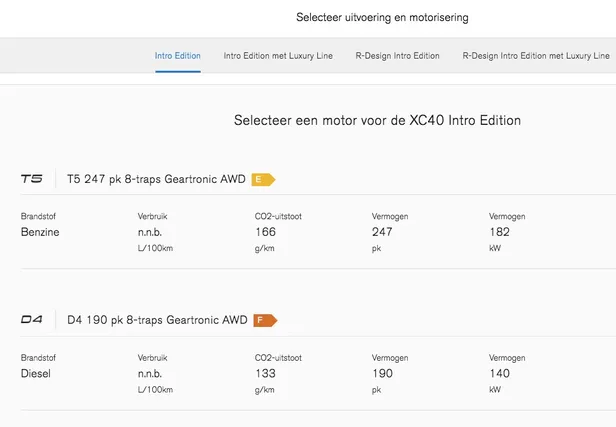Click the yellow E energy label icon
The height and width of the screenshot is (427, 616).
point(263,180)
